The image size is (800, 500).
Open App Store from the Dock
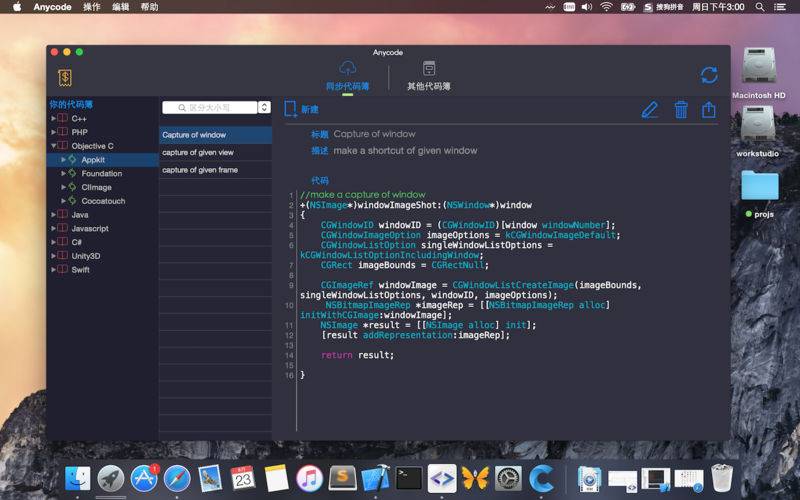point(144,479)
